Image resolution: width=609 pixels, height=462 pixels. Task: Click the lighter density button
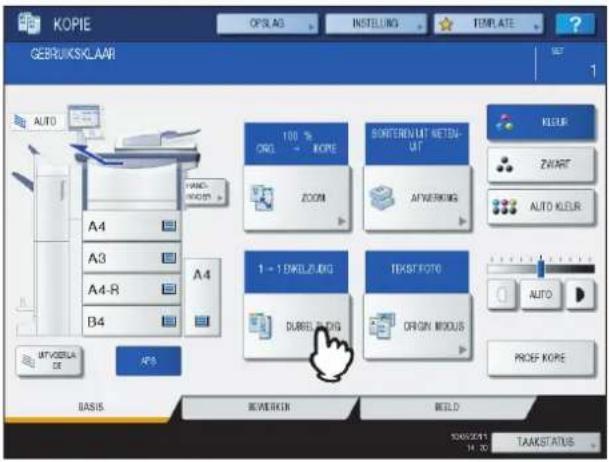pos(501,295)
